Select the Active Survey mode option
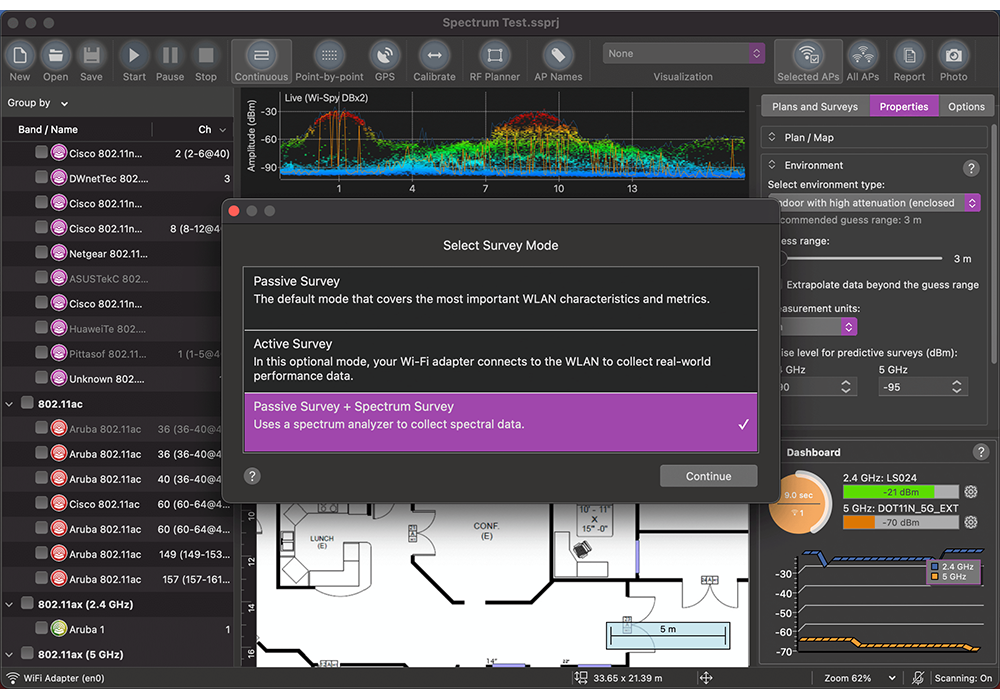This screenshot has height=700, width=1000. click(x=501, y=361)
